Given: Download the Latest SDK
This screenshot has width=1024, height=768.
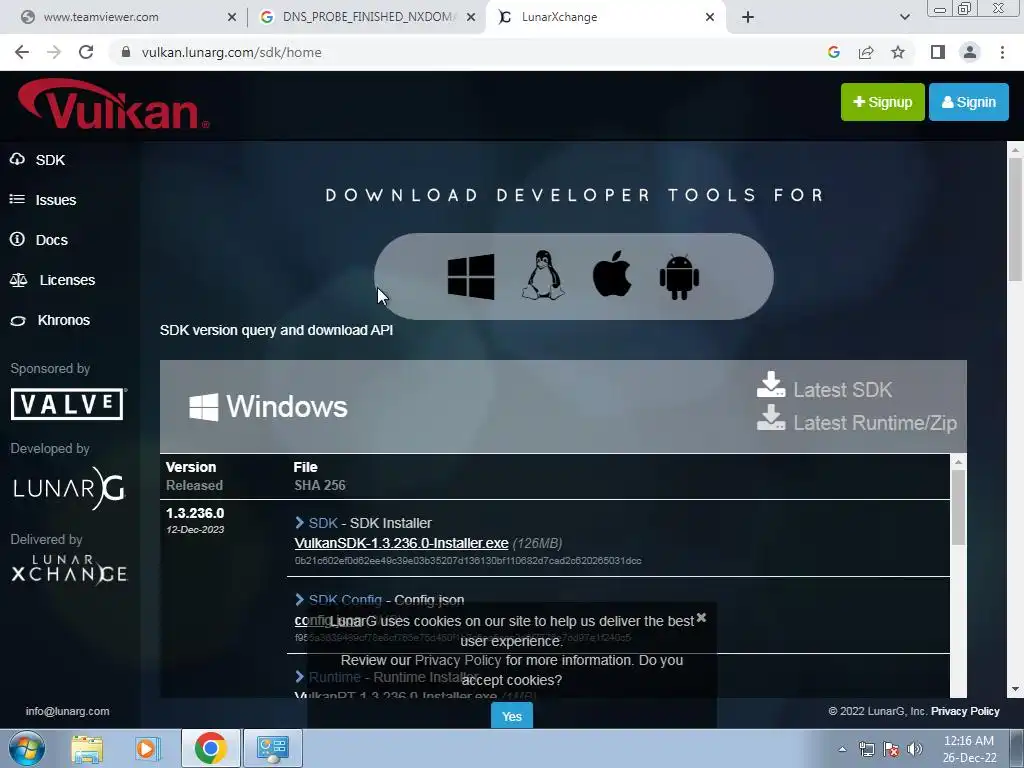Looking at the screenshot, I should [x=824, y=387].
